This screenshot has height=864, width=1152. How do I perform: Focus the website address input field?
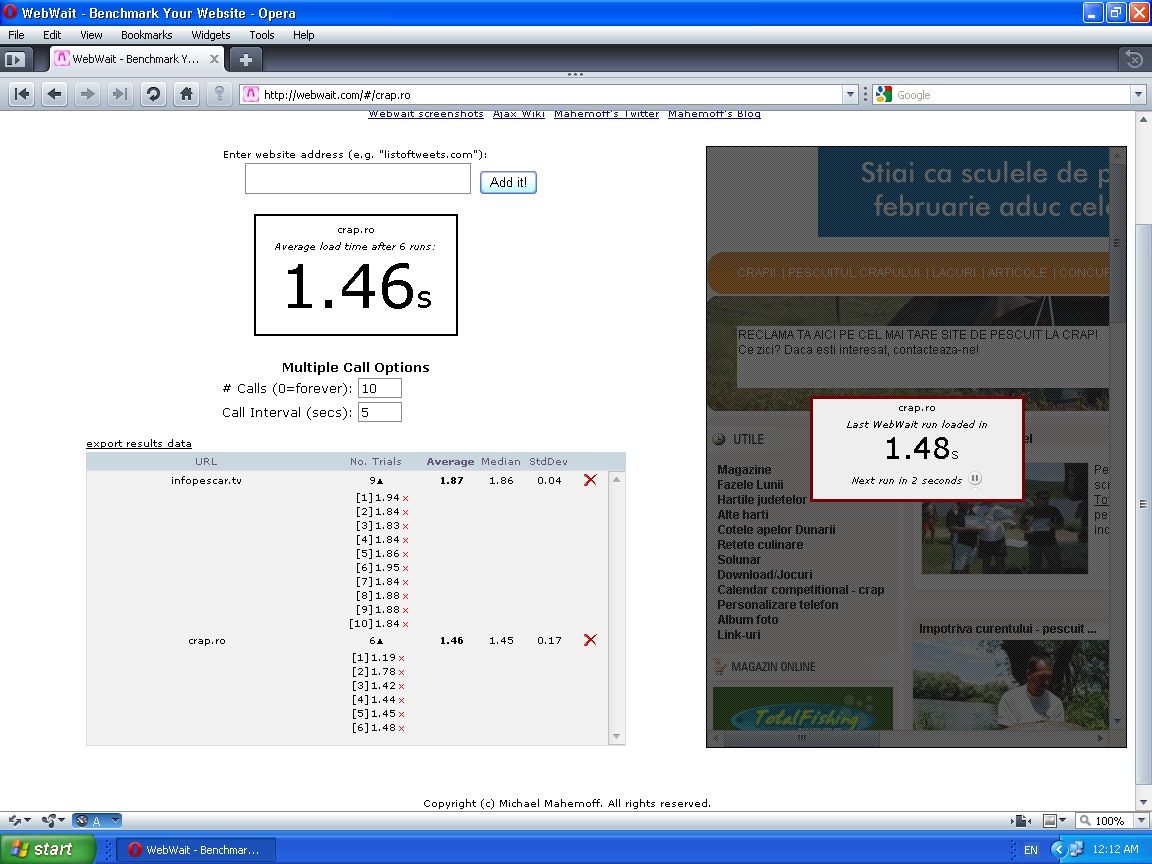[357, 180]
